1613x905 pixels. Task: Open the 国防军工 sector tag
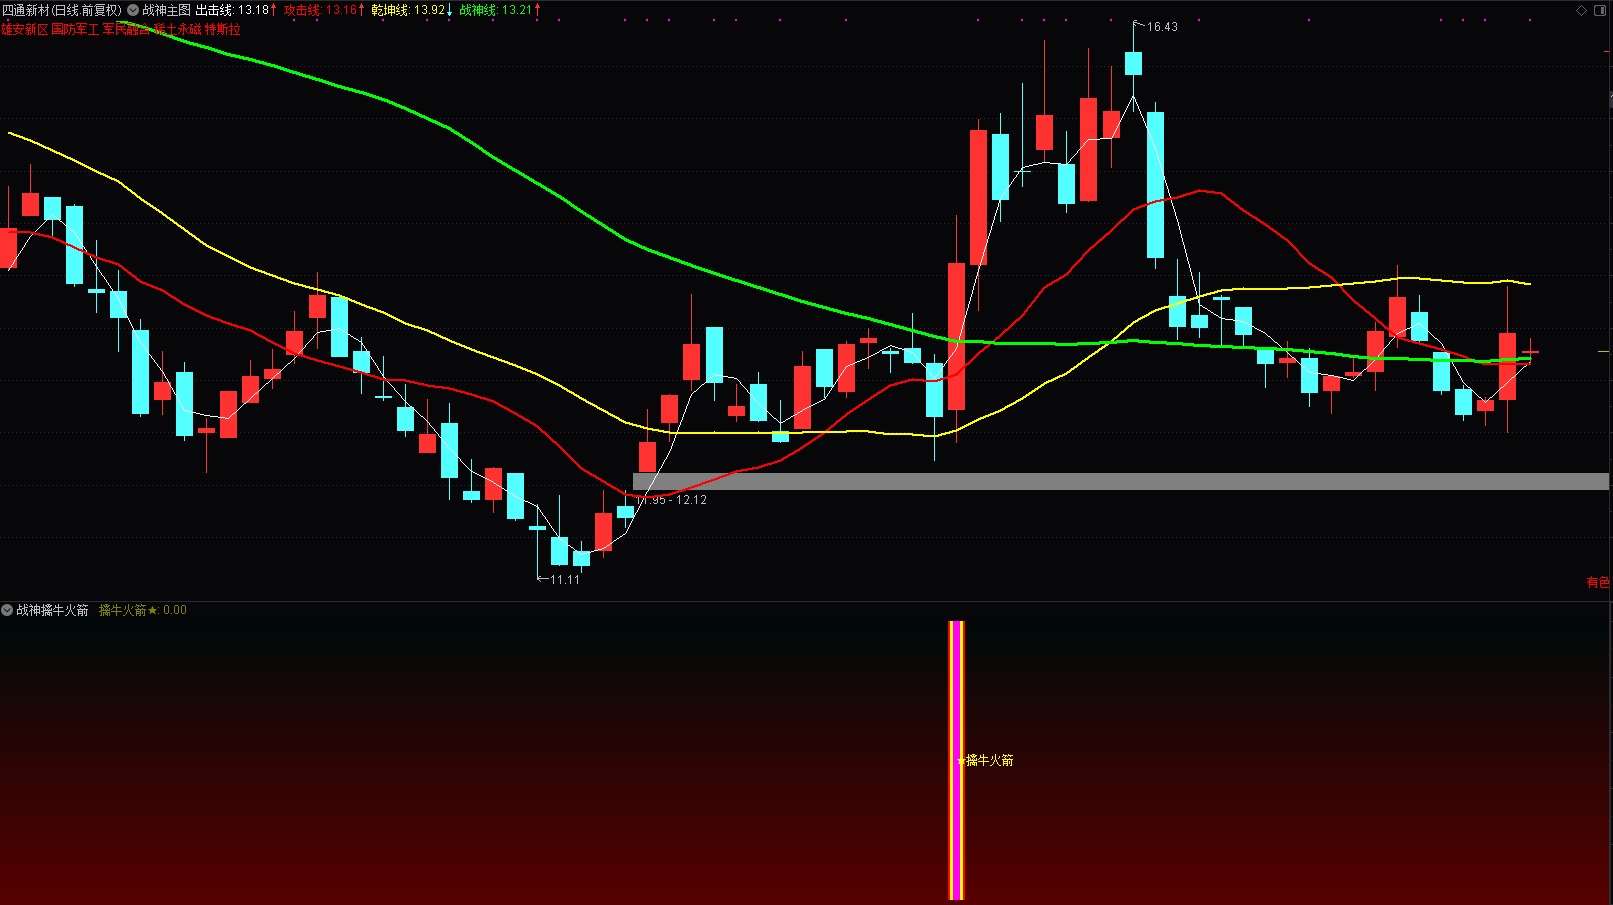(76, 30)
